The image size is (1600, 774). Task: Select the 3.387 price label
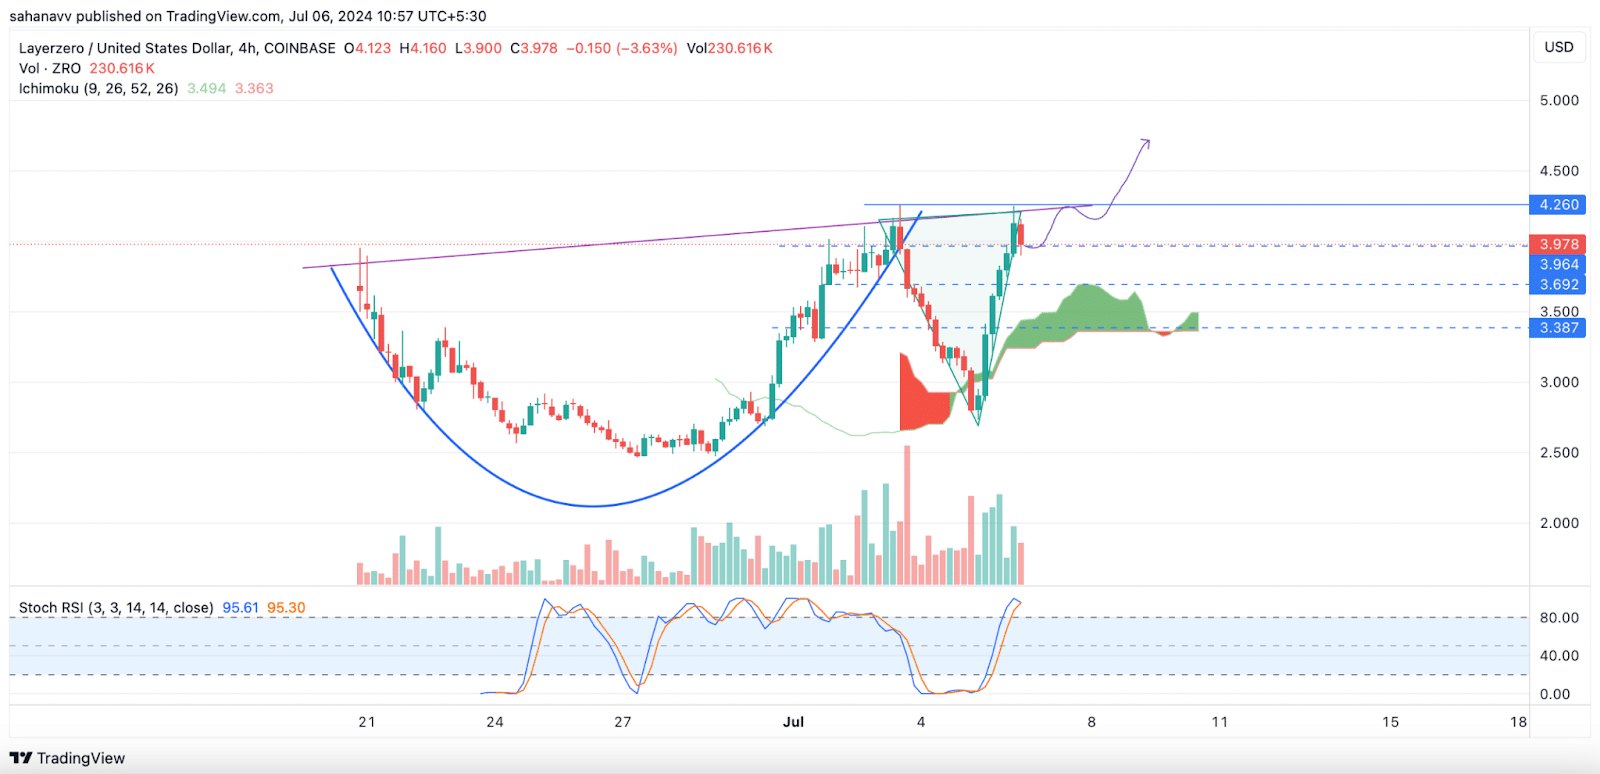(x=1558, y=328)
